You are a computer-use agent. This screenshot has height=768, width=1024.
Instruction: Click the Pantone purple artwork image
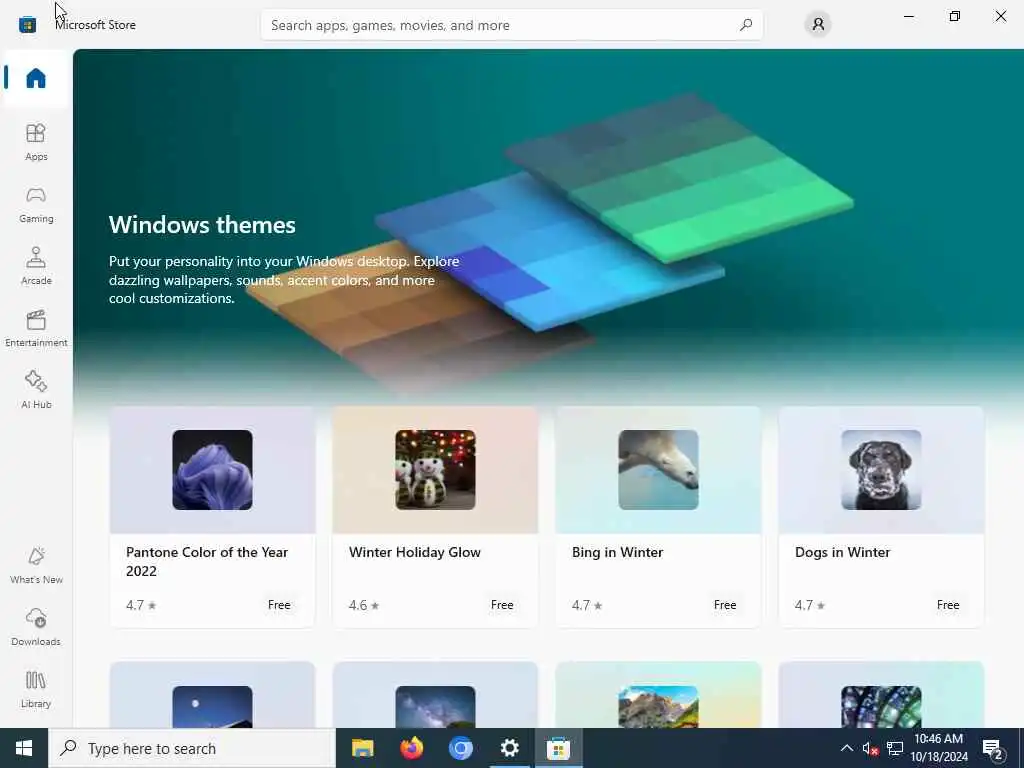click(212, 470)
